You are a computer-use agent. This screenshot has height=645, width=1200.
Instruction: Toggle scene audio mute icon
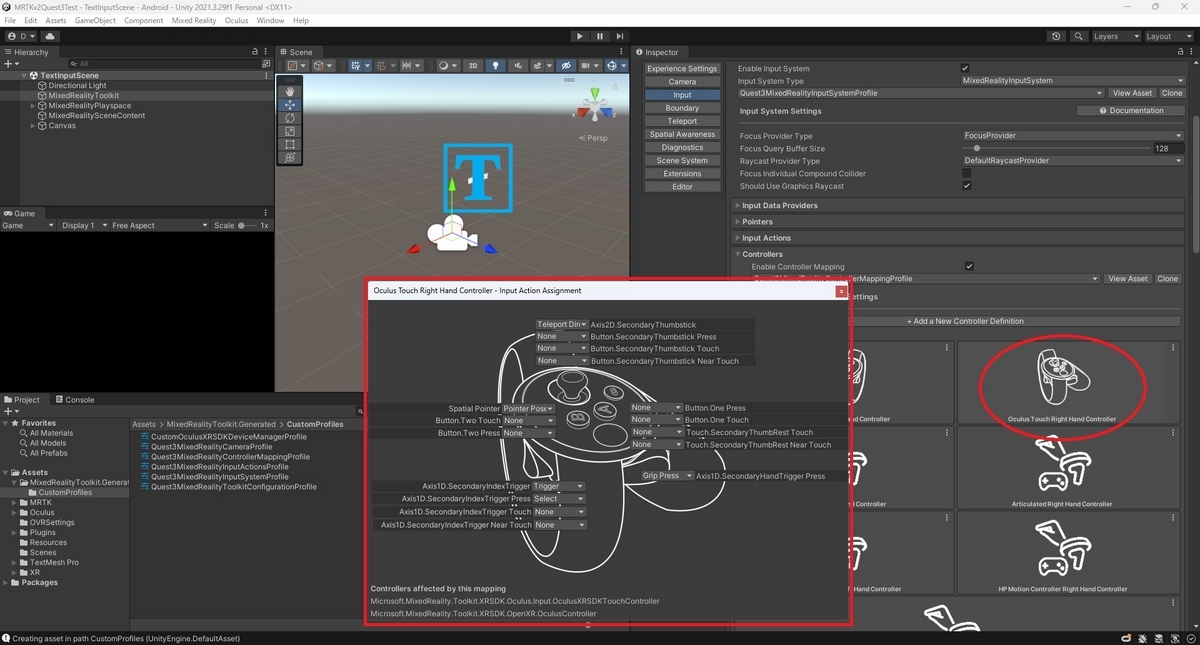[518, 66]
